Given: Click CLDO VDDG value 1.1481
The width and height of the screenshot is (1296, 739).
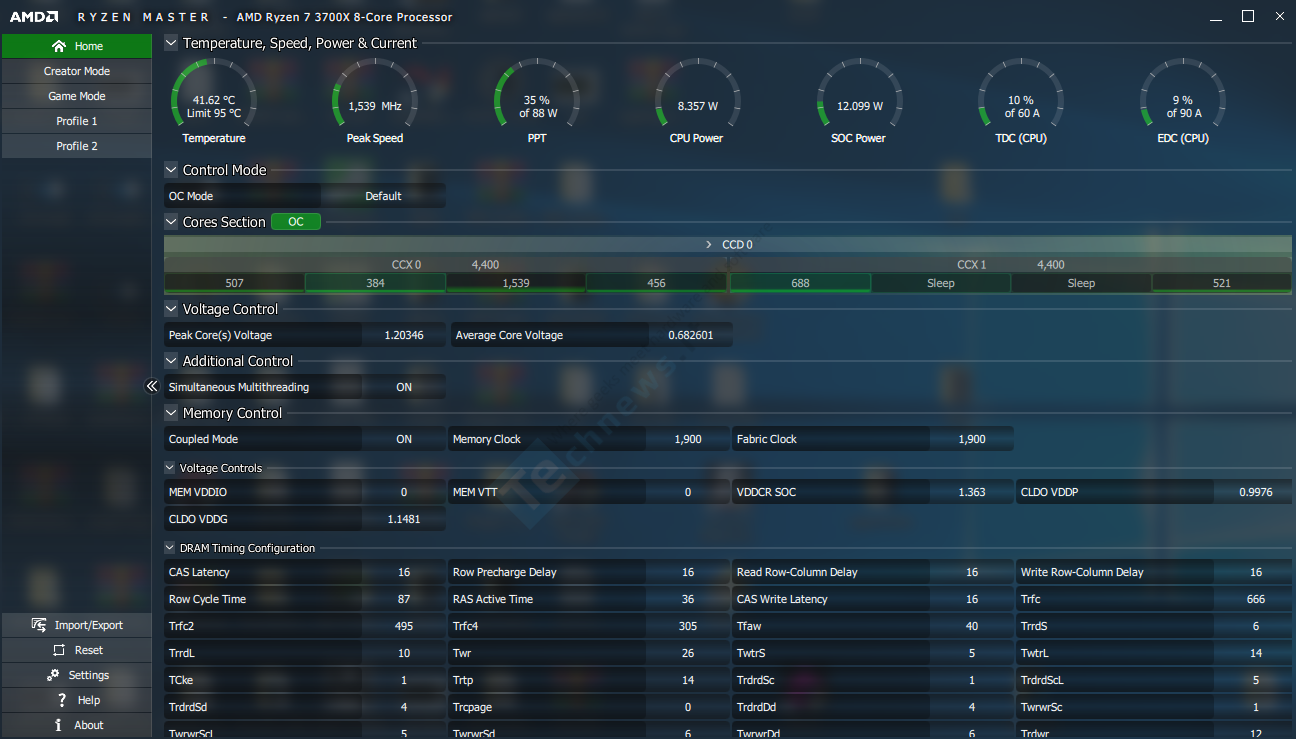Looking at the screenshot, I should tap(404, 519).
